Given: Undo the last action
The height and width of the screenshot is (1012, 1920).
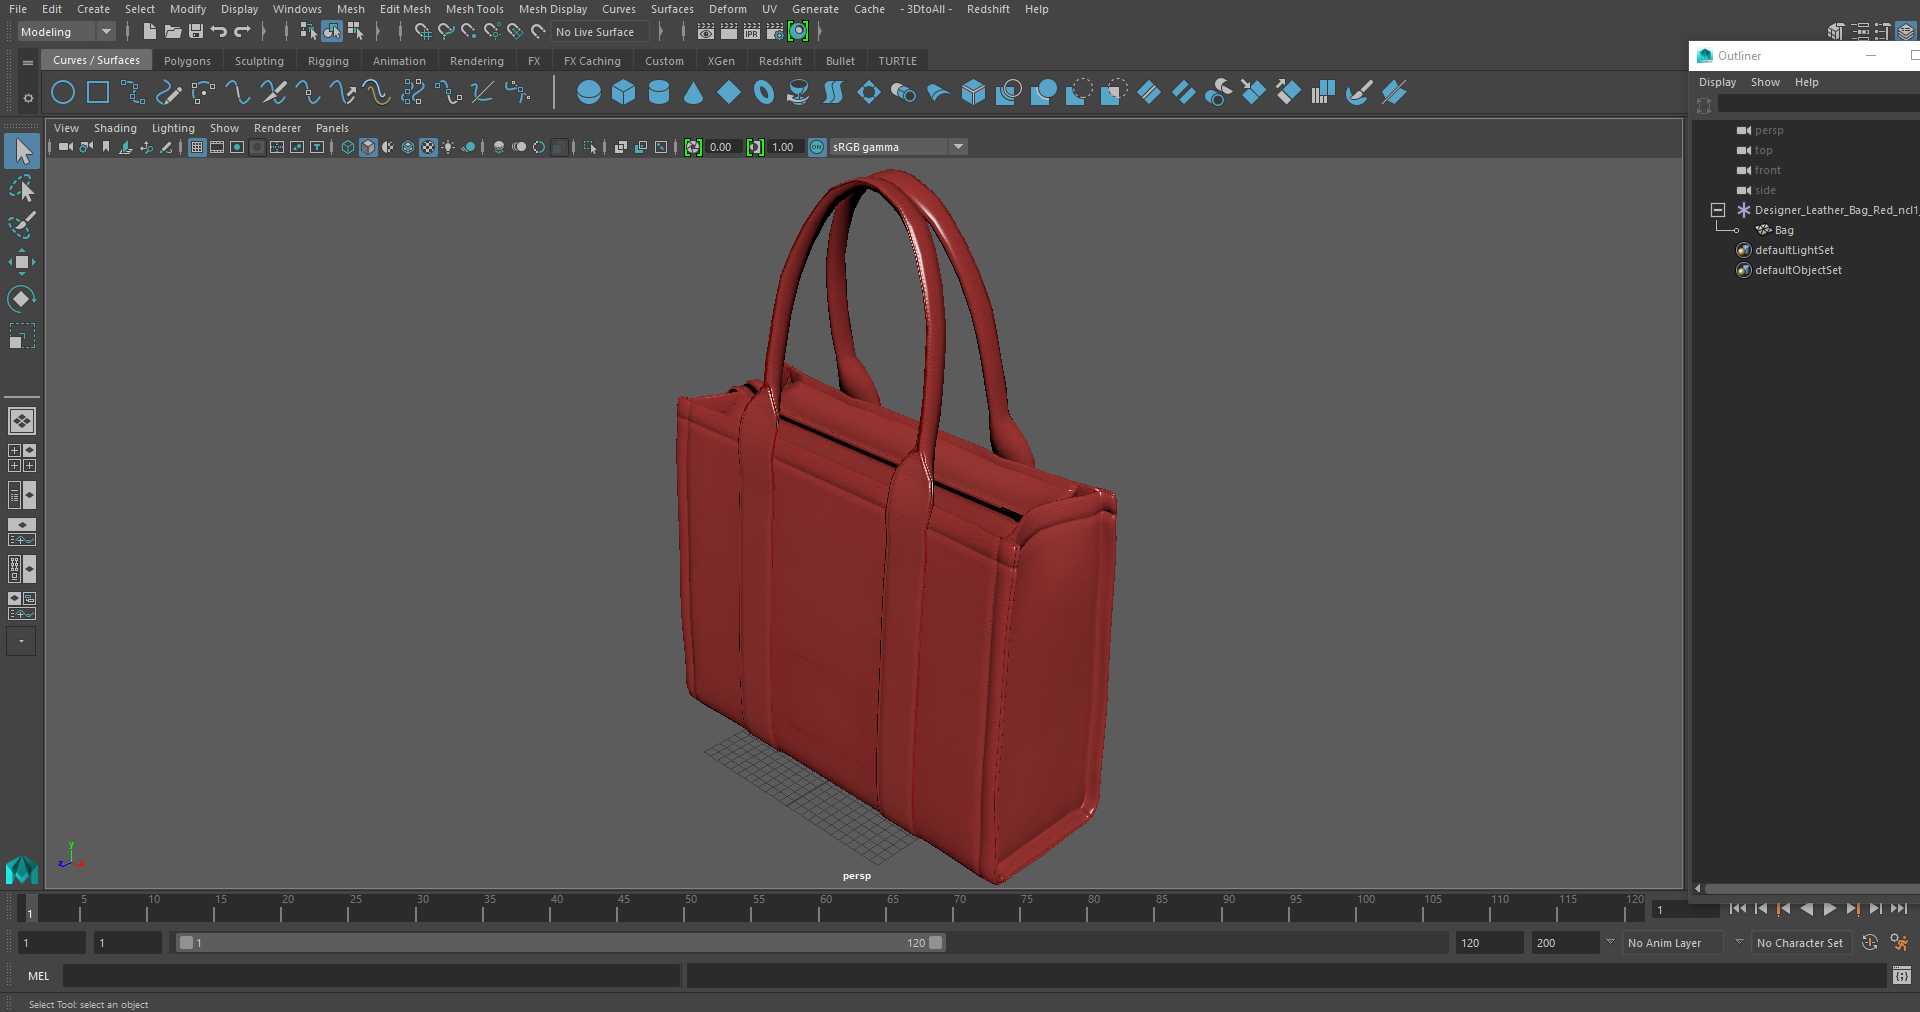Looking at the screenshot, I should (219, 32).
